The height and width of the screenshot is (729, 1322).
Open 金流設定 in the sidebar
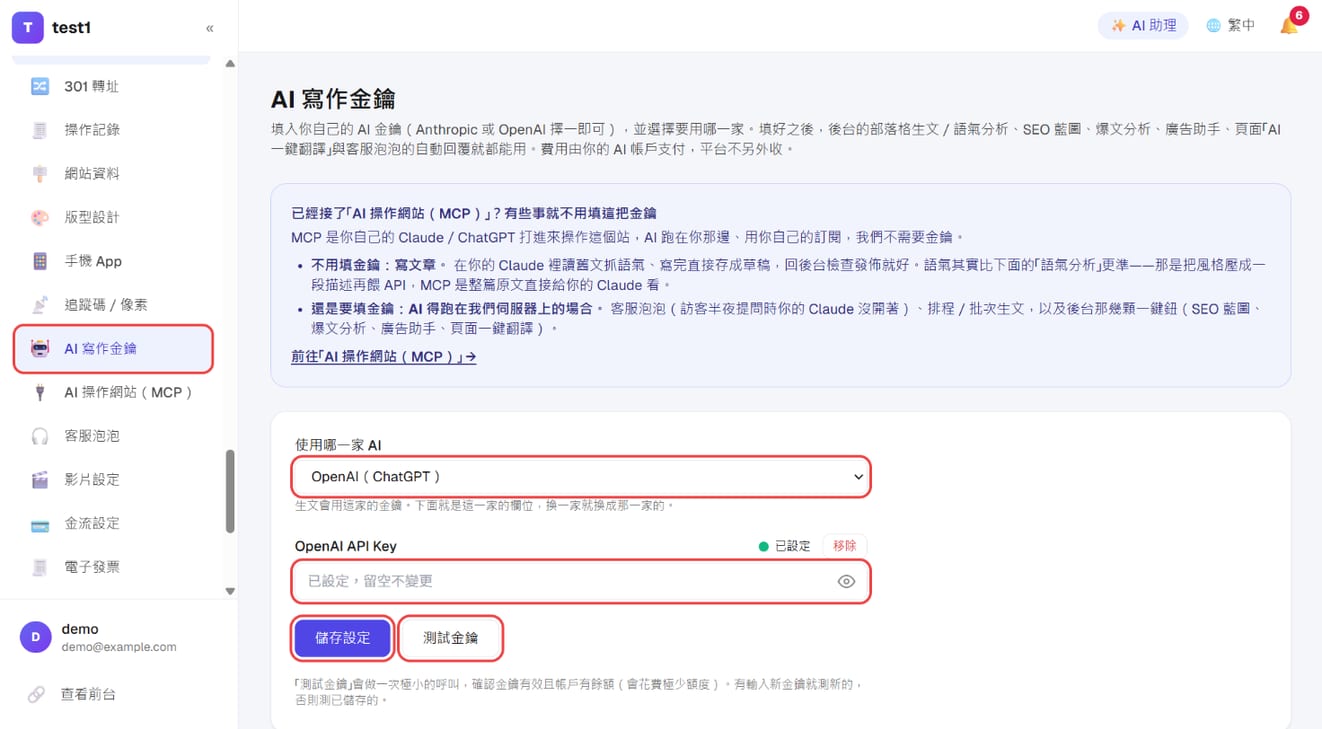click(x=113, y=523)
